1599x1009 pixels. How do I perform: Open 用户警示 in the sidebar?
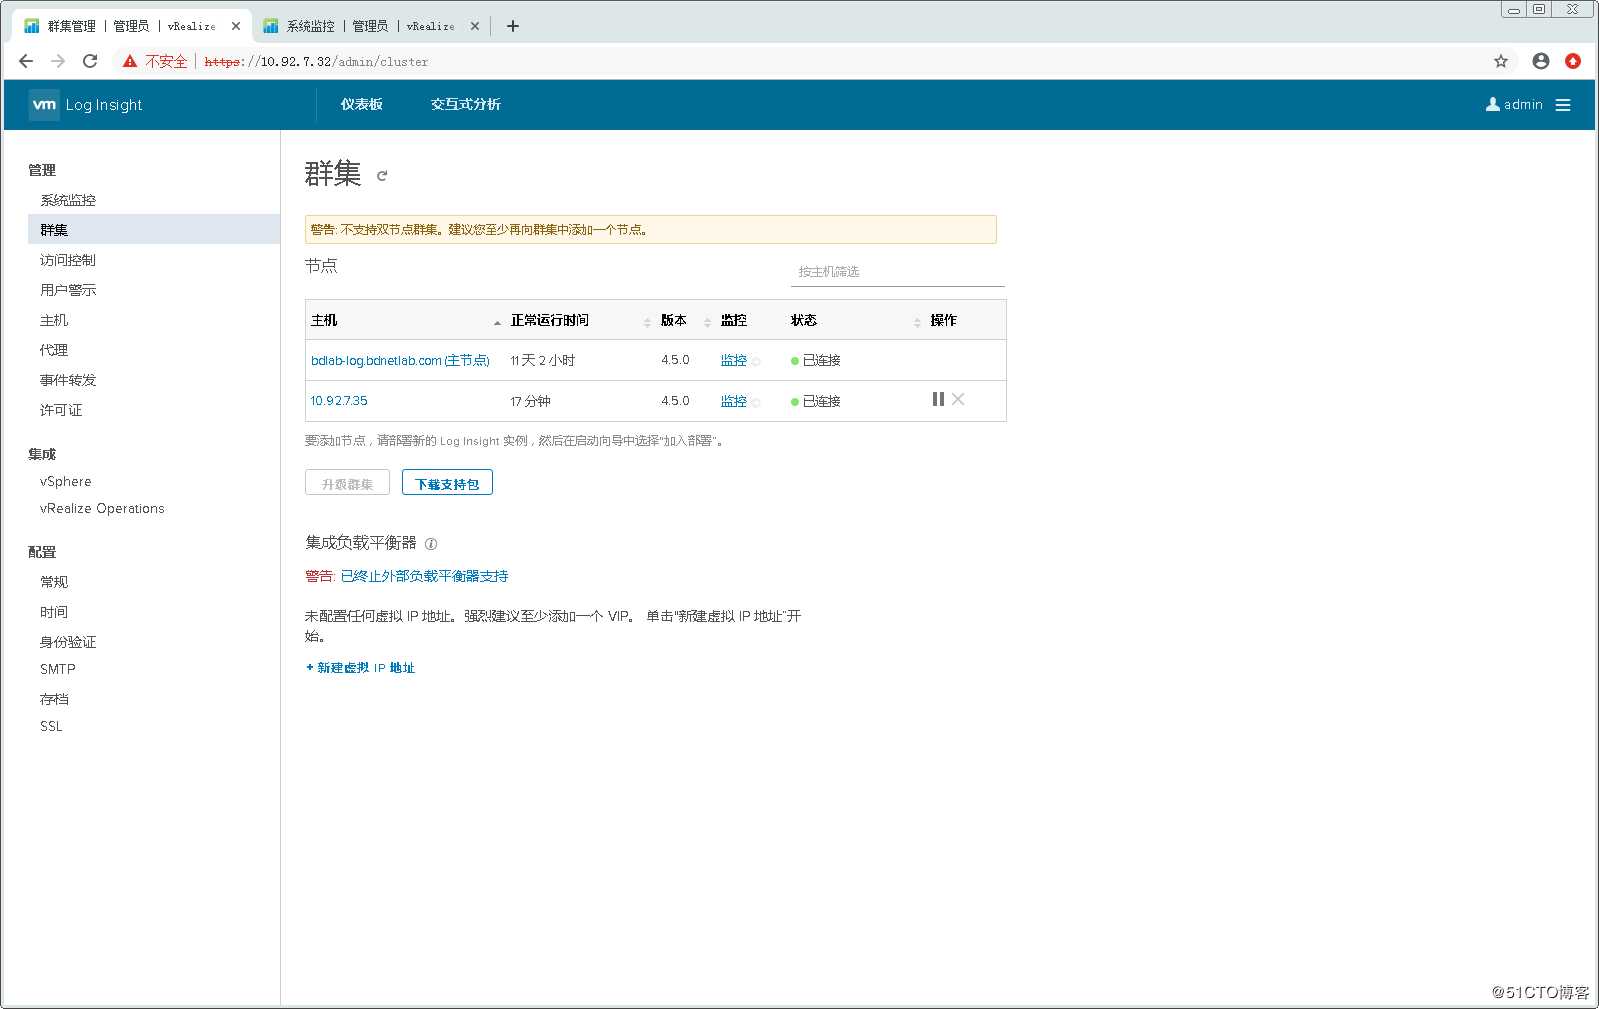(x=68, y=290)
